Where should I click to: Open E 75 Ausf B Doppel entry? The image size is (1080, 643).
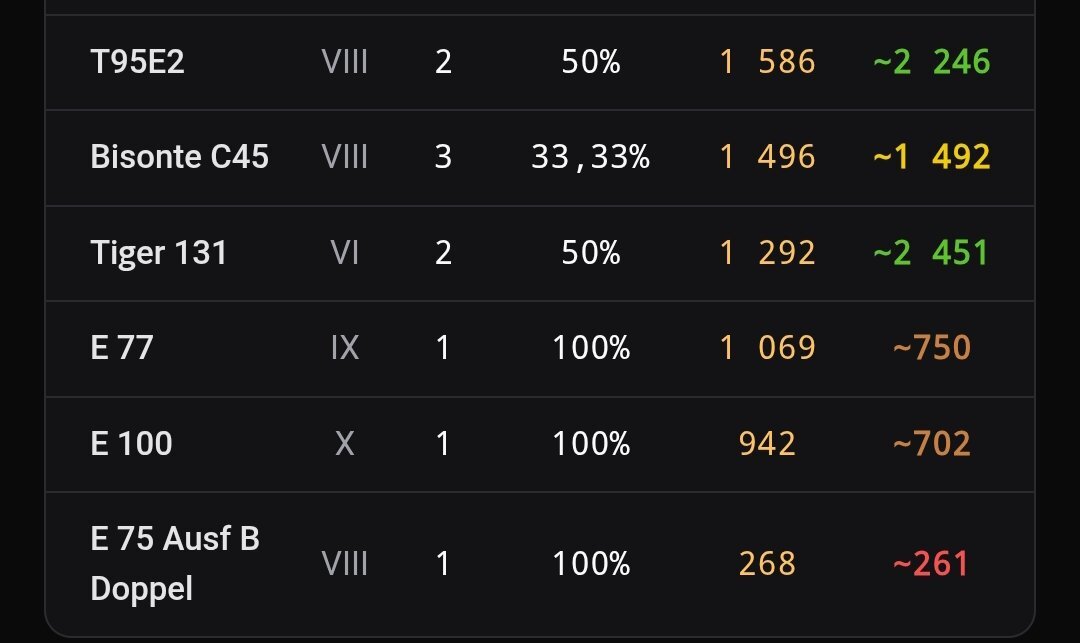539,564
